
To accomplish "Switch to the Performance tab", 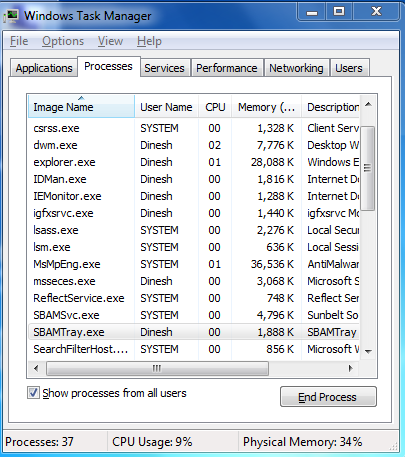I will click(x=227, y=68).
